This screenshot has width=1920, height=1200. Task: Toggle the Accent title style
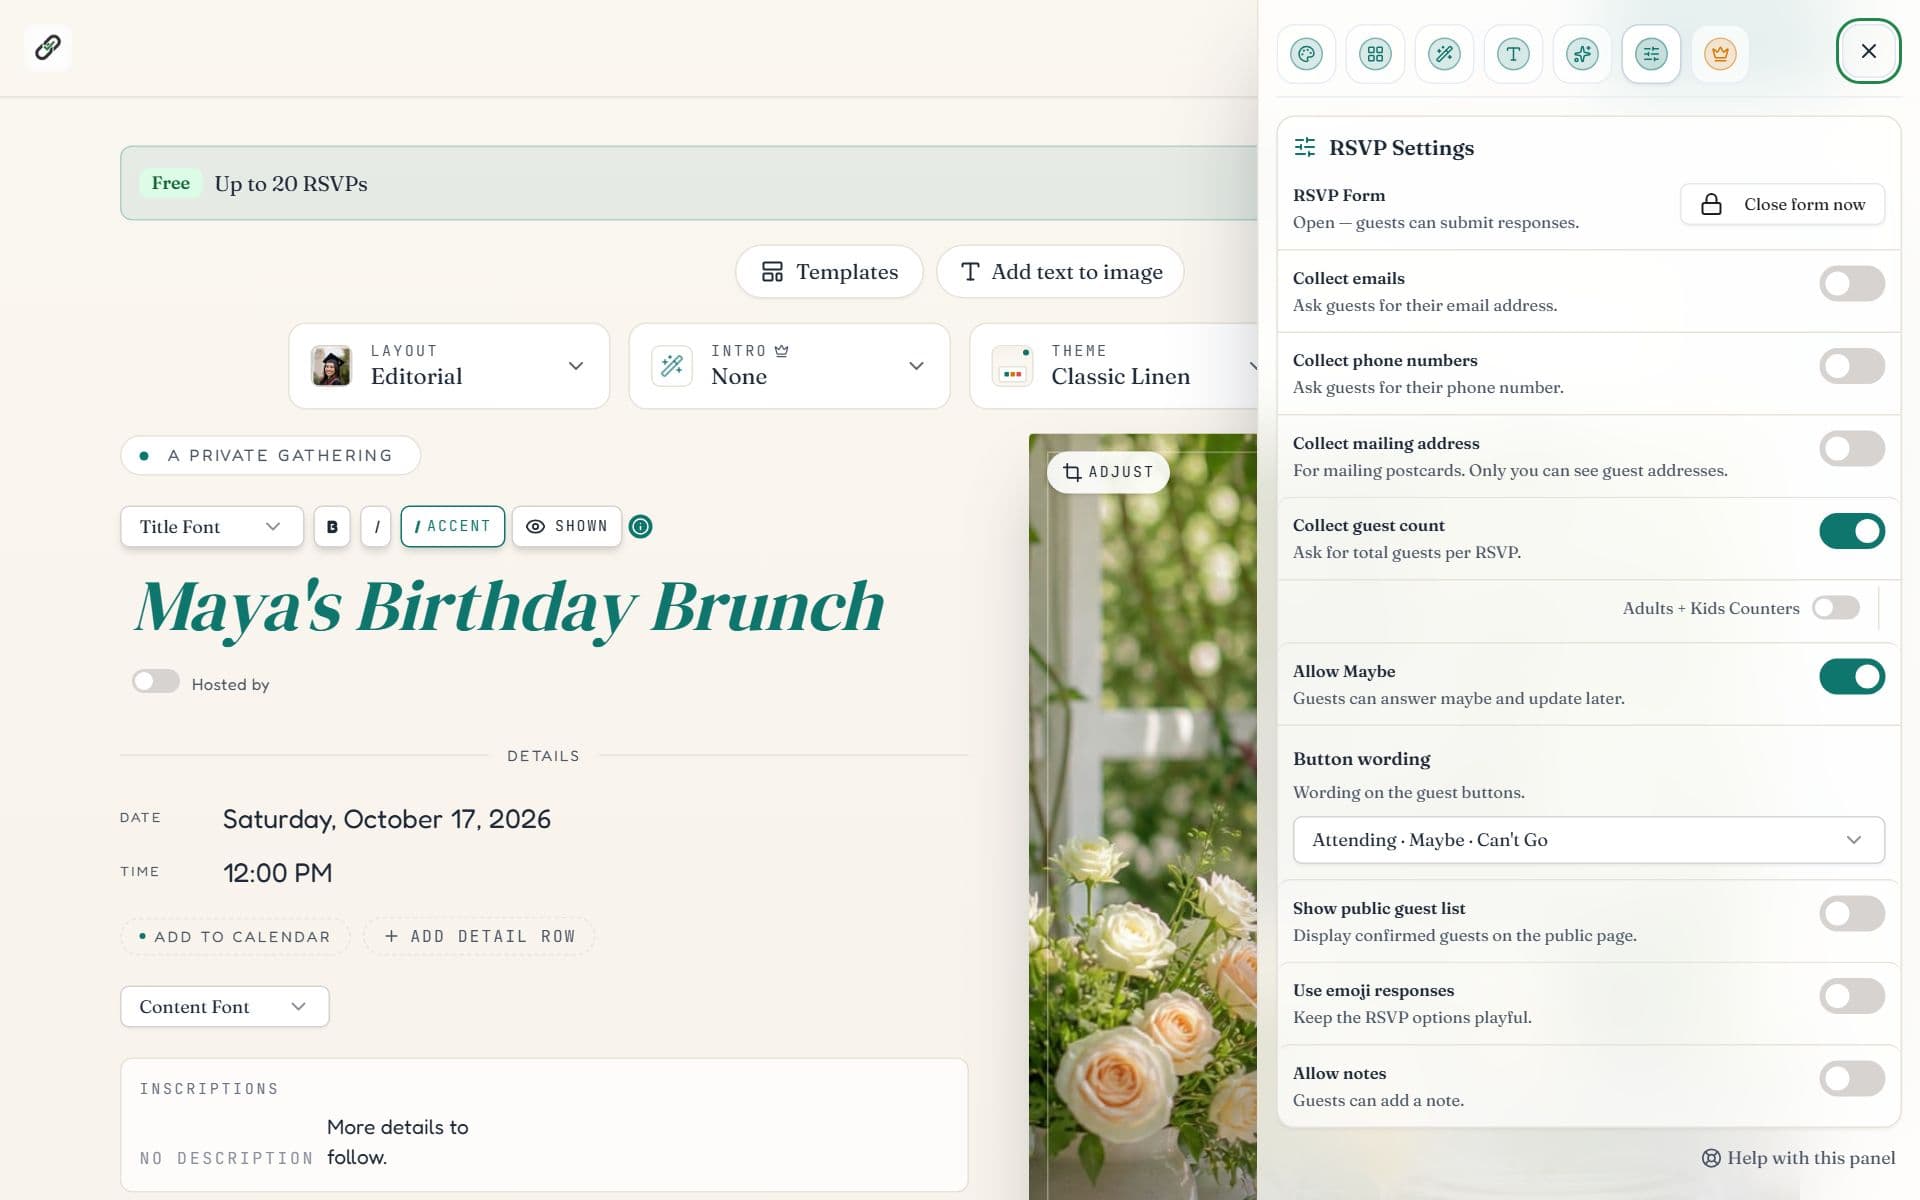(453, 526)
